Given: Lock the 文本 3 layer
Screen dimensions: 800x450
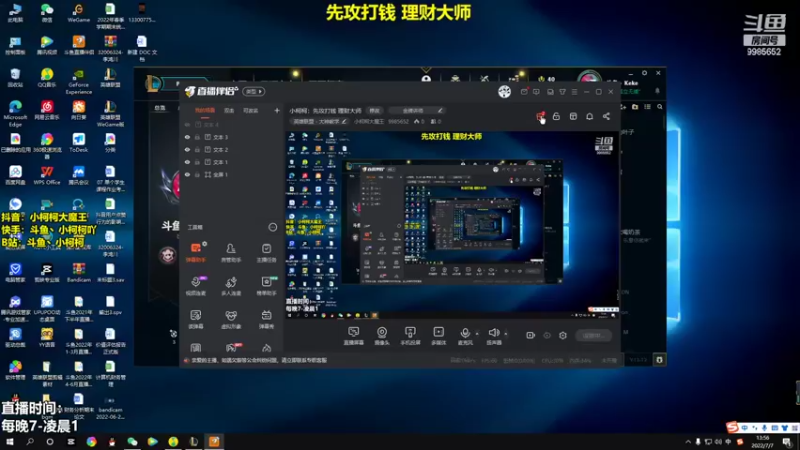Looking at the screenshot, I should (197, 137).
